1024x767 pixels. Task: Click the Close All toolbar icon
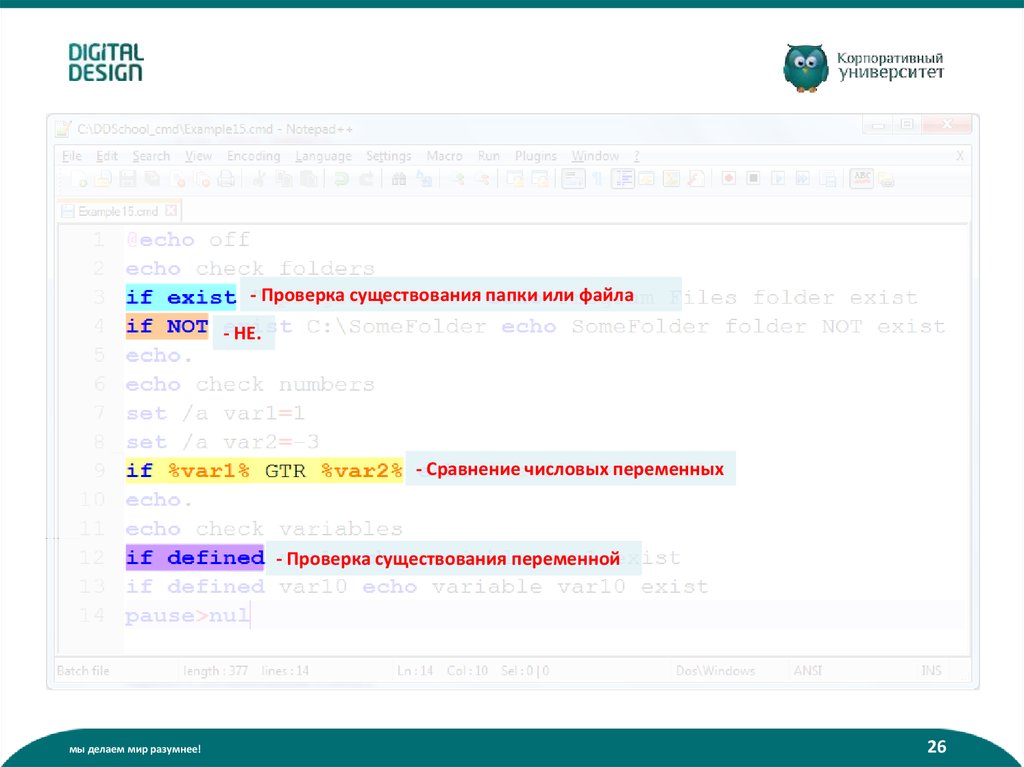coord(203,179)
